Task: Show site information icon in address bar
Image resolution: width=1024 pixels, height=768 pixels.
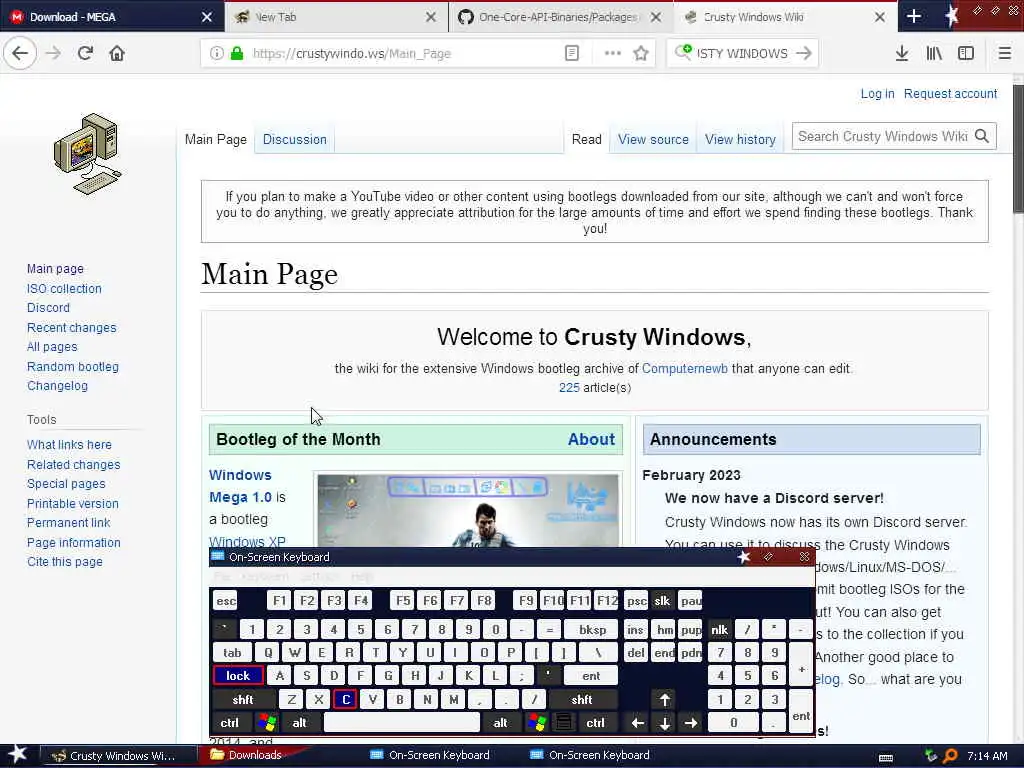Action: click(217, 54)
